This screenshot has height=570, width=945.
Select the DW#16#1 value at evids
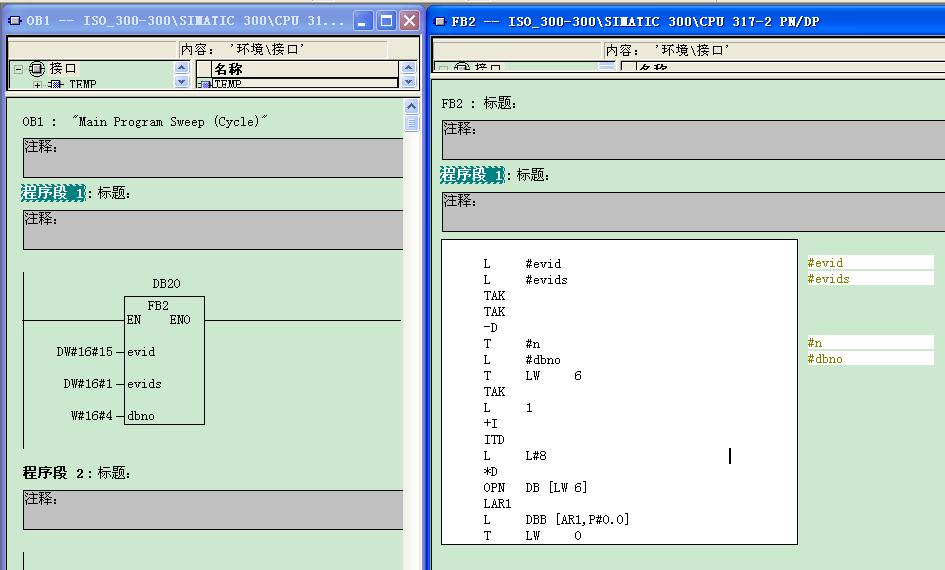pos(88,384)
